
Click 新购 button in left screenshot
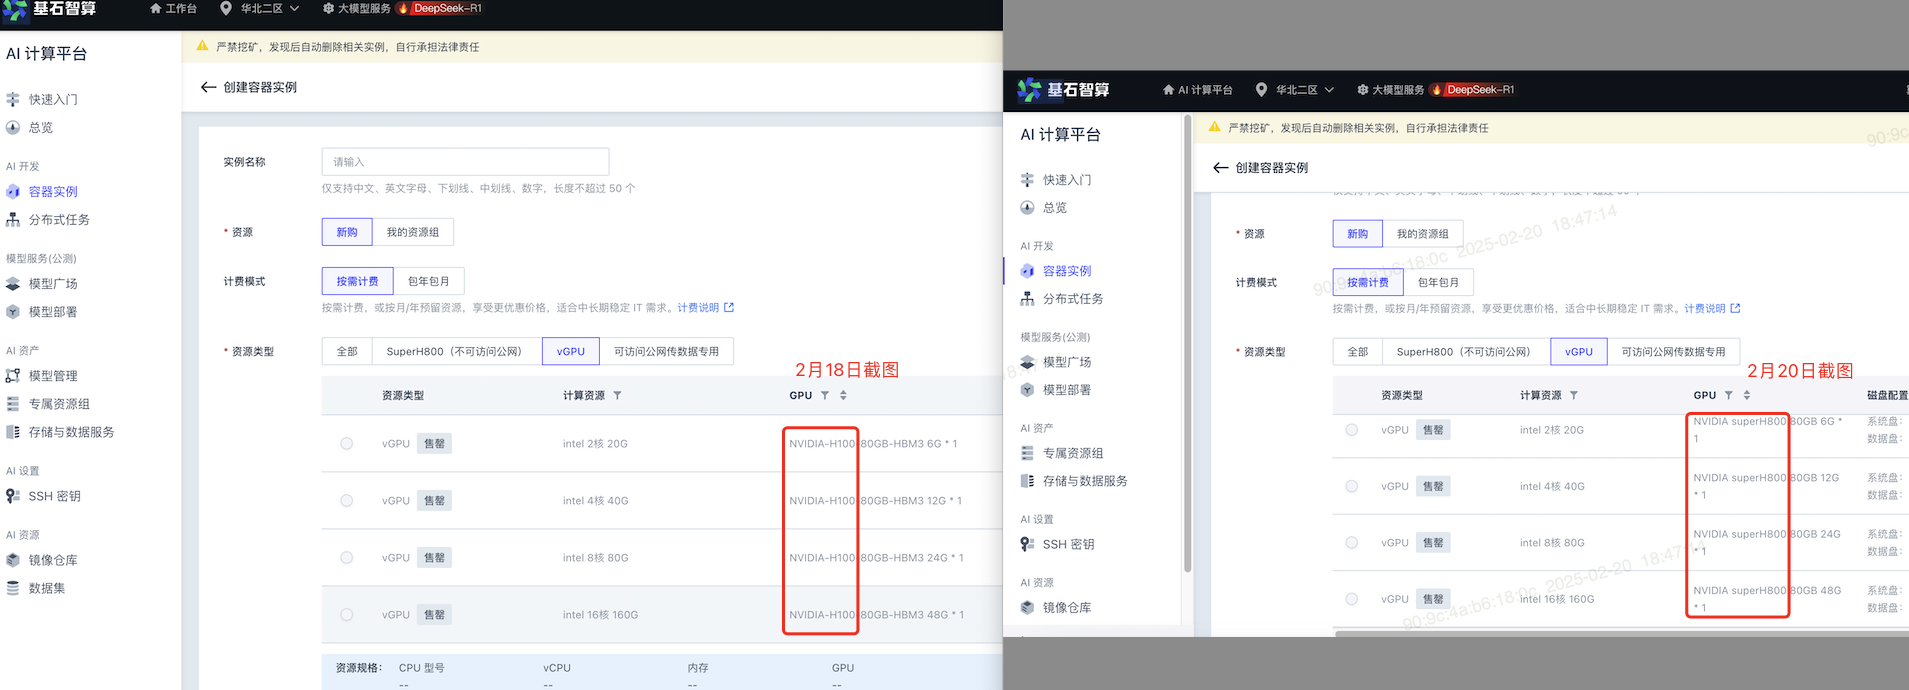point(347,232)
